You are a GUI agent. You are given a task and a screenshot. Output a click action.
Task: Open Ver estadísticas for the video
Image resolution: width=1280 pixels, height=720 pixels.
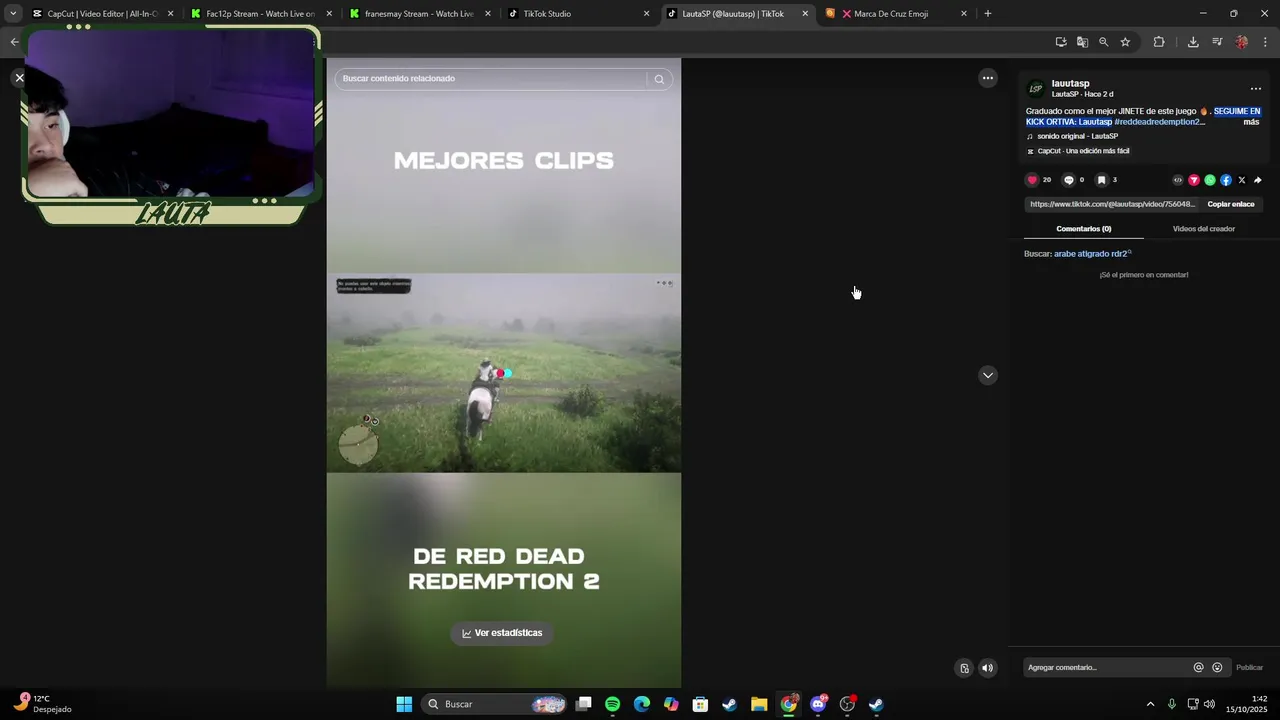[502, 633]
